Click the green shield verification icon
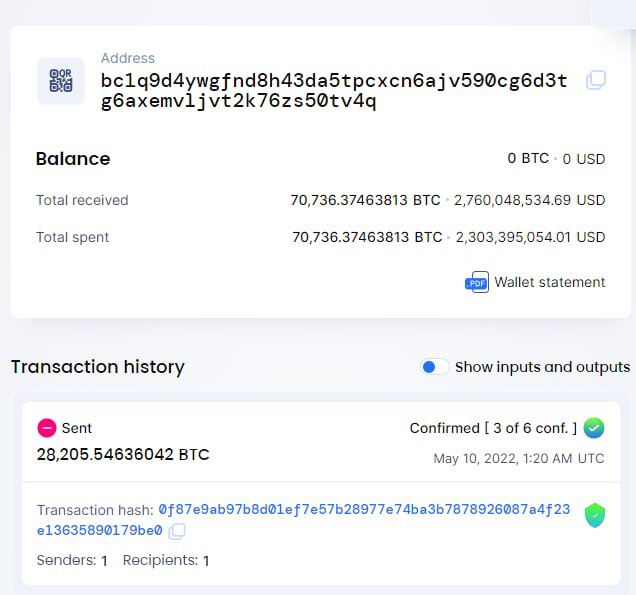The width and height of the screenshot is (636, 595). 595,515
